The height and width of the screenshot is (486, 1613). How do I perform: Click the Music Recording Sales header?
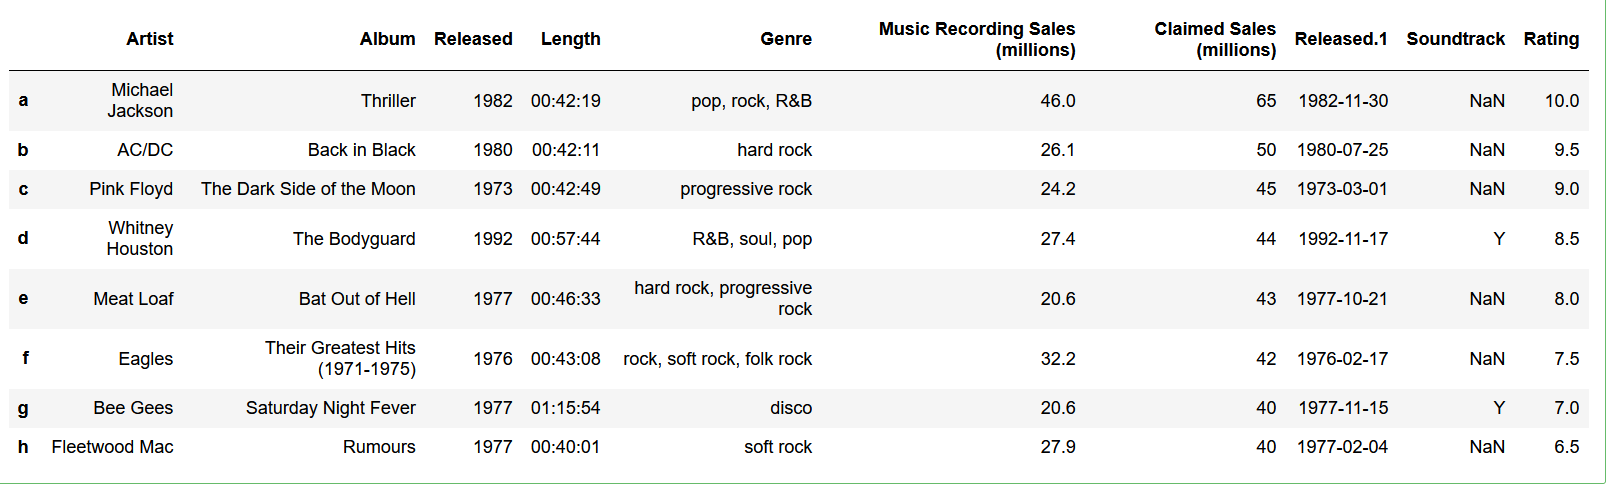click(x=976, y=39)
